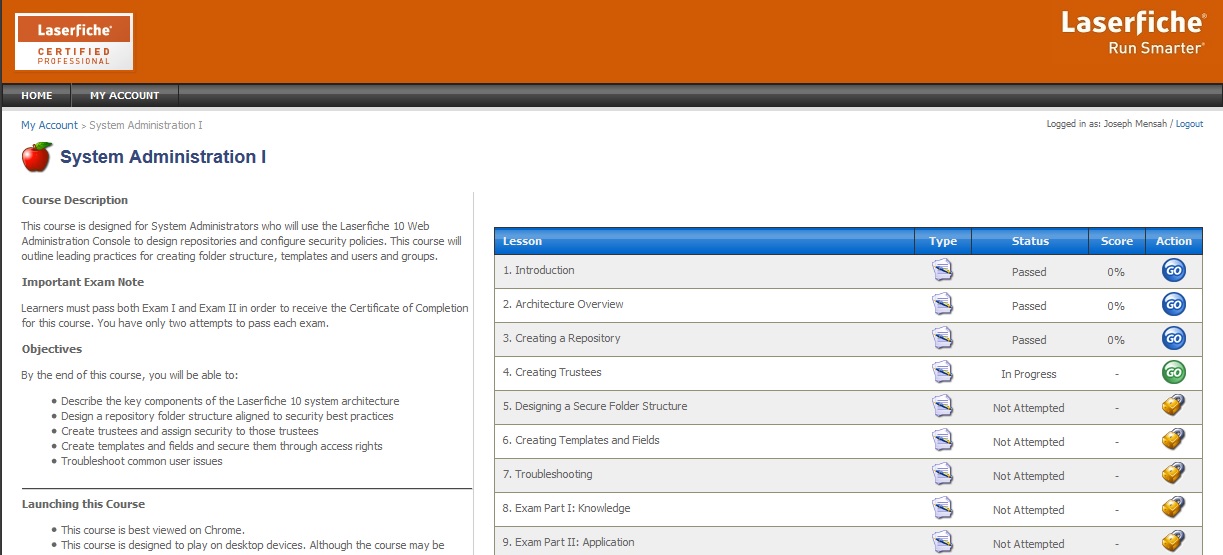Open the MY ACCOUNT menu item
Image resolution: width=1223 pixels, height=555 pixels.
124,96
